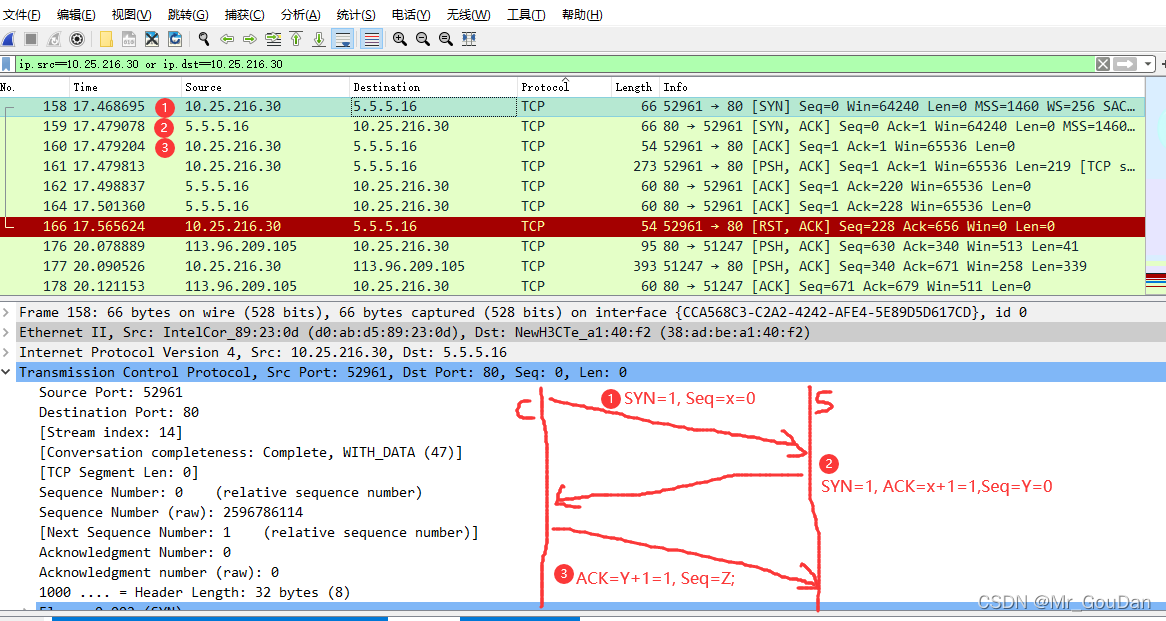Image resolution: width=1166 pixels, height=621 pixels.
Task: Expand Internet Protocol Version 4 section
Action: [7, 353]
